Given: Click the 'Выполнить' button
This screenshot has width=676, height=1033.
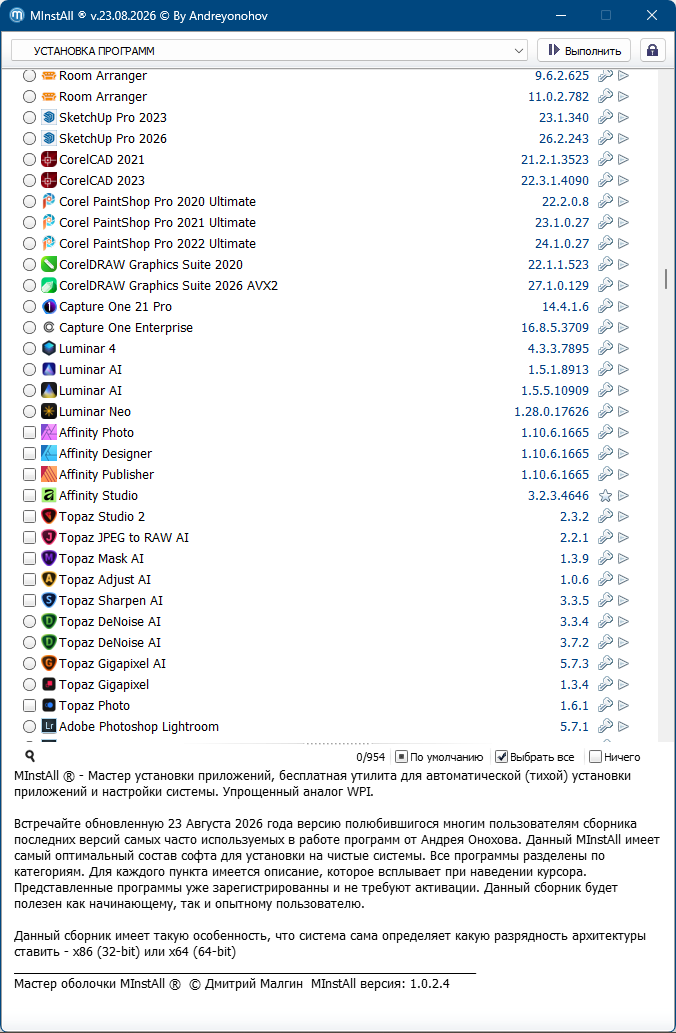Looking at the screenshot, I should click(x=584, y=51).
